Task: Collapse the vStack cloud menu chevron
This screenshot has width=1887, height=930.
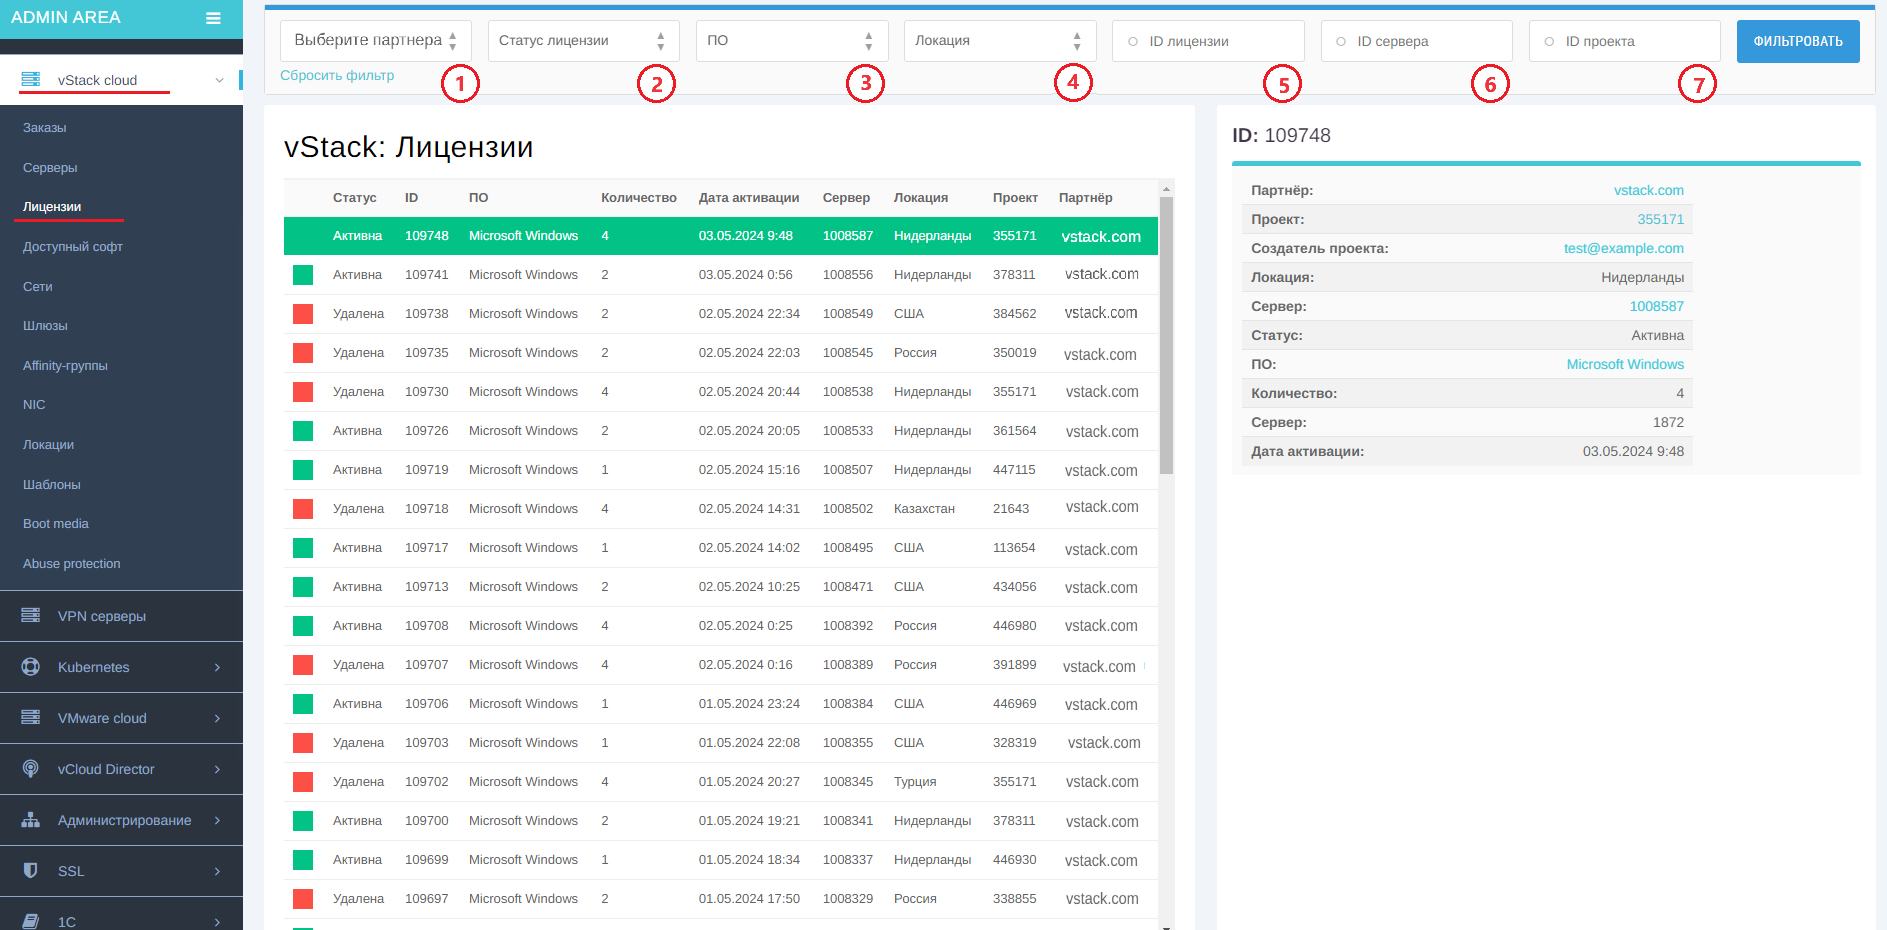Action: click(219, 80)
